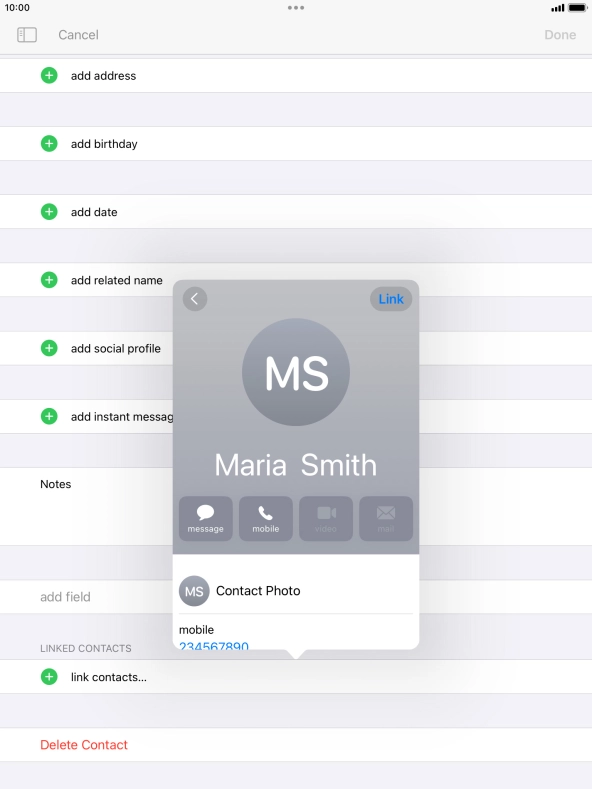Tap the disabled mail action button
Viewport: 592px width, 789px height.
386,518
